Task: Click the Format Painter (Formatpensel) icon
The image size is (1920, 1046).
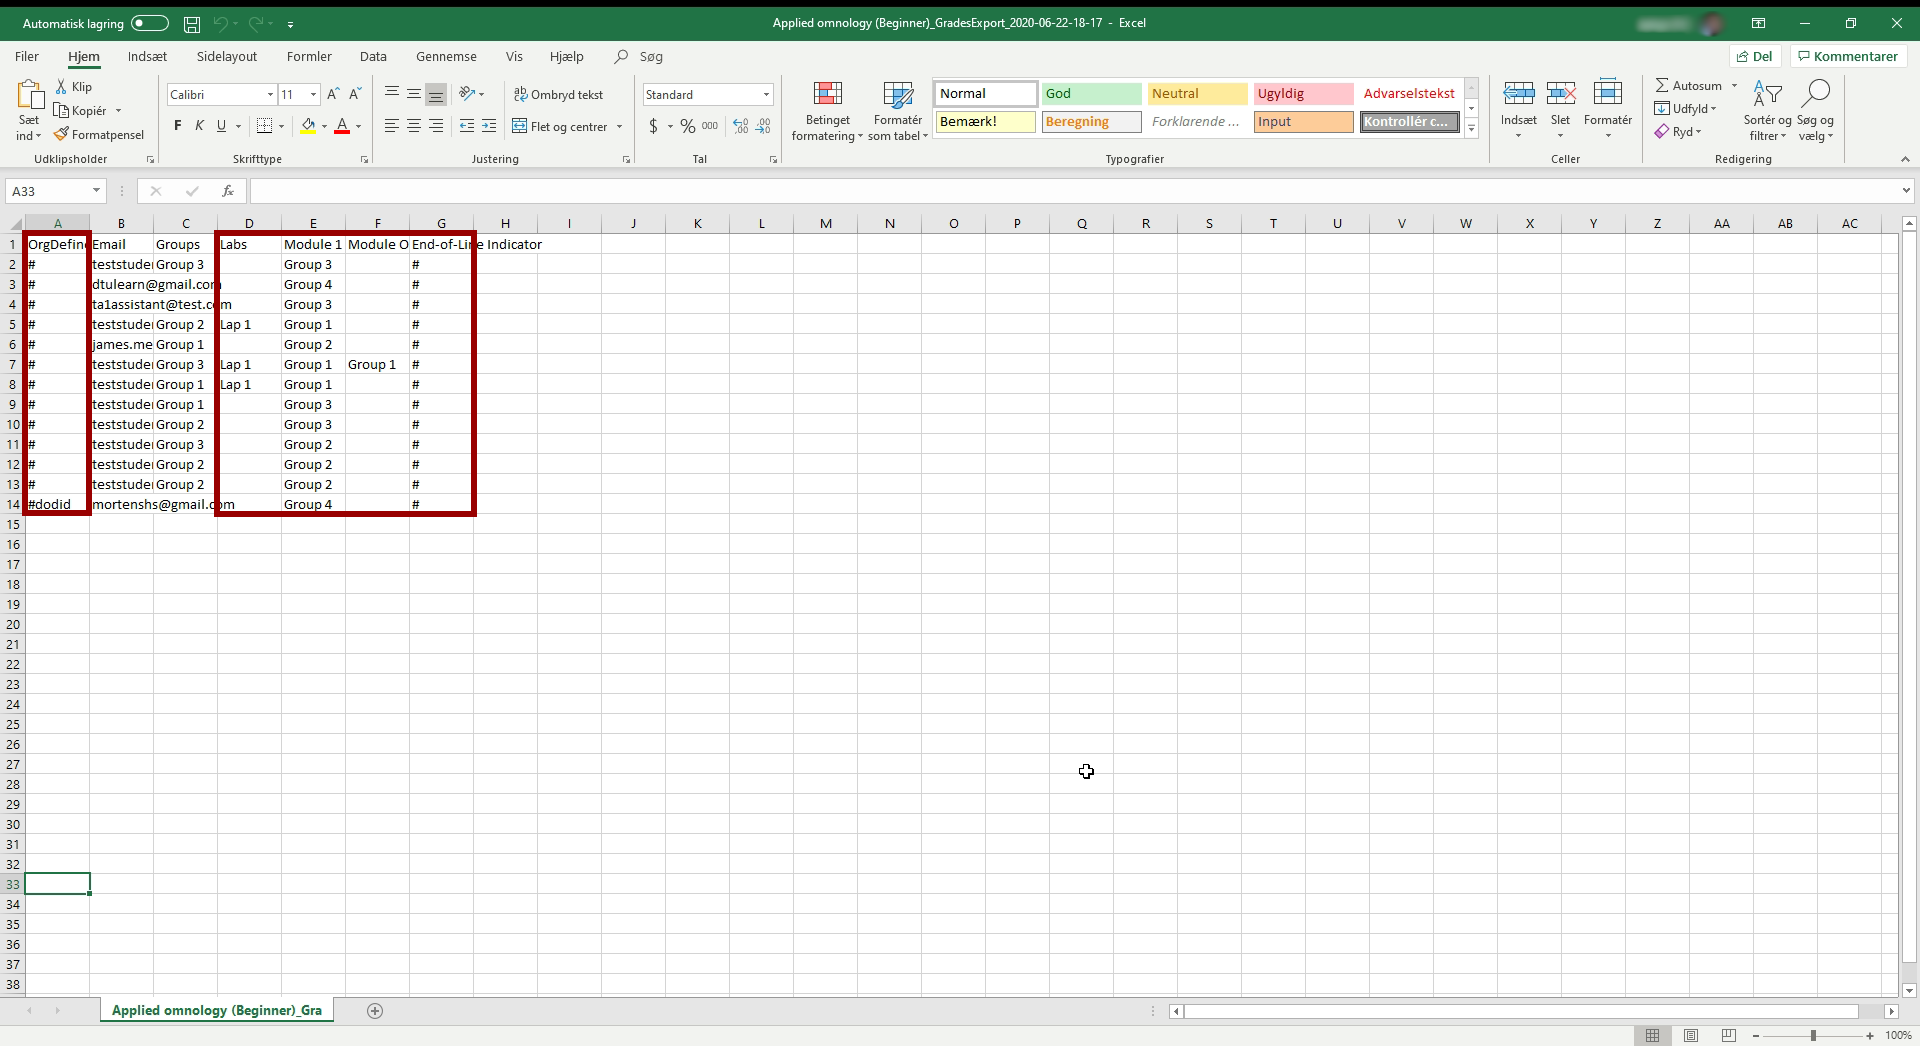Action: [62, 134]
